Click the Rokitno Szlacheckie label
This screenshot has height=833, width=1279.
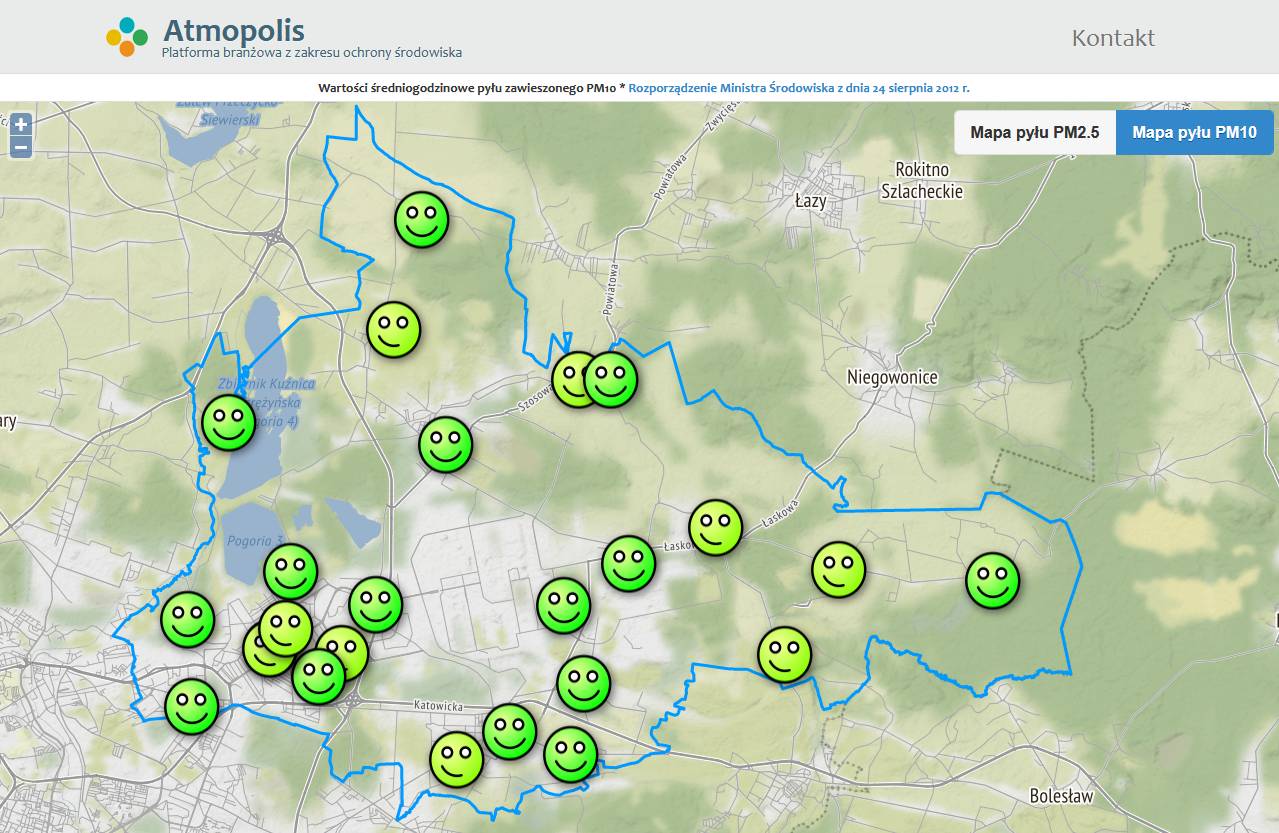(921, 181)
